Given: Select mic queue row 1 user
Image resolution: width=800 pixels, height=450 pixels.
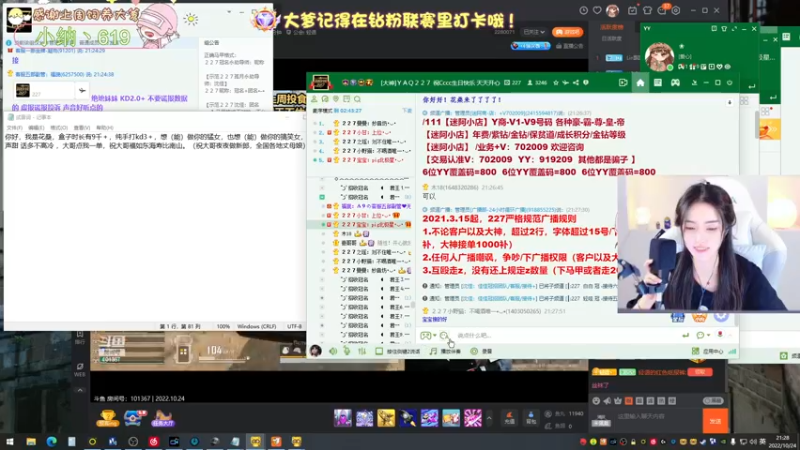Looking at the screenshot, I should click(360, 123).
